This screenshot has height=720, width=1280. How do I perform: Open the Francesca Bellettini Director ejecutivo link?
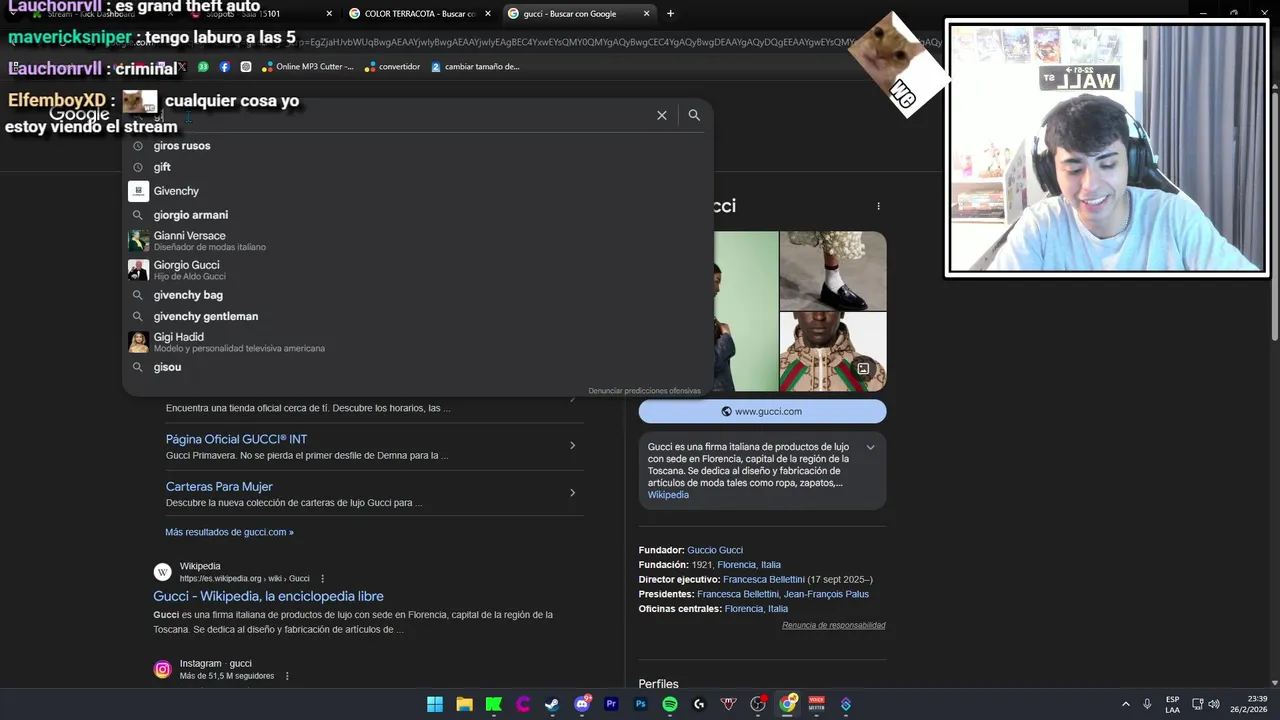(x=764, y=580)
